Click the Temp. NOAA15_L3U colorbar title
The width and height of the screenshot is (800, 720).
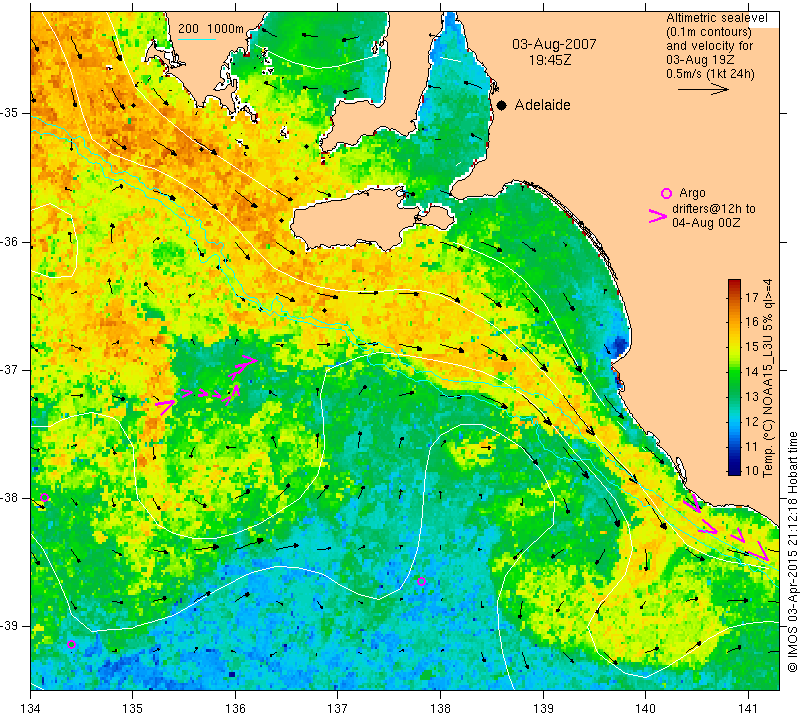click(768, 378)
